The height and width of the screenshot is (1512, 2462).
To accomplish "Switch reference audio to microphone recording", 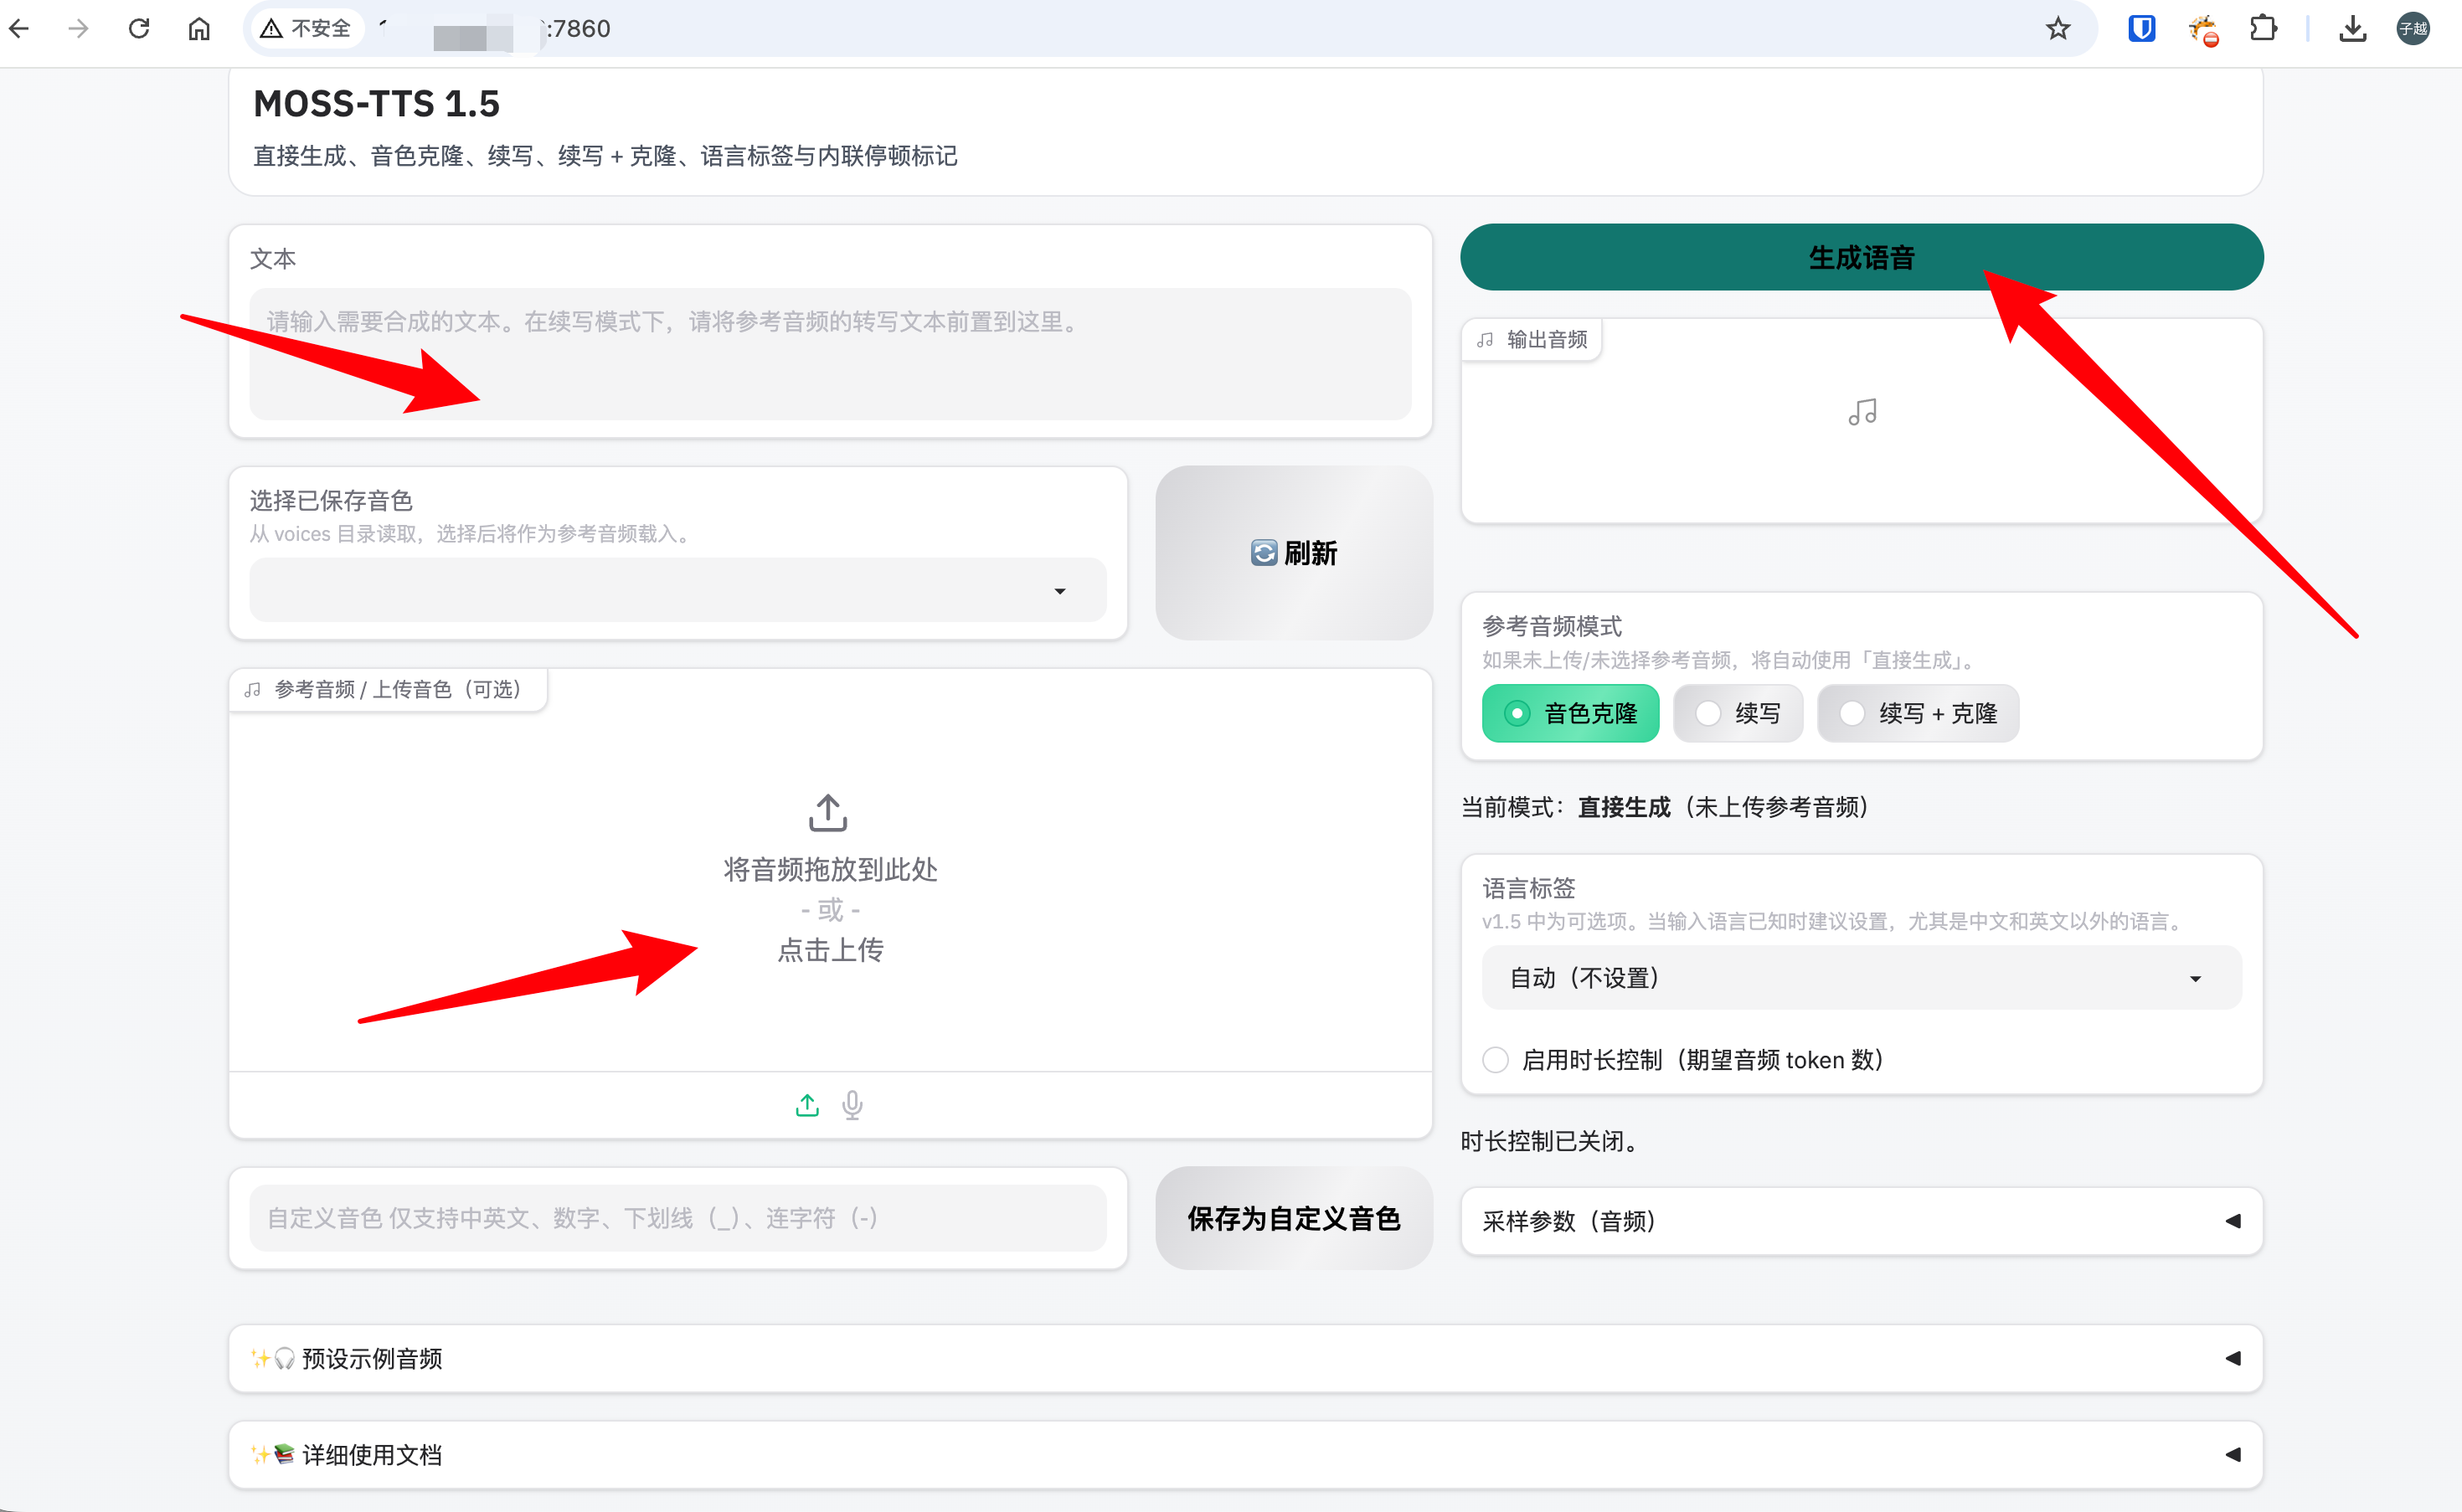I will coord(852,1105).
